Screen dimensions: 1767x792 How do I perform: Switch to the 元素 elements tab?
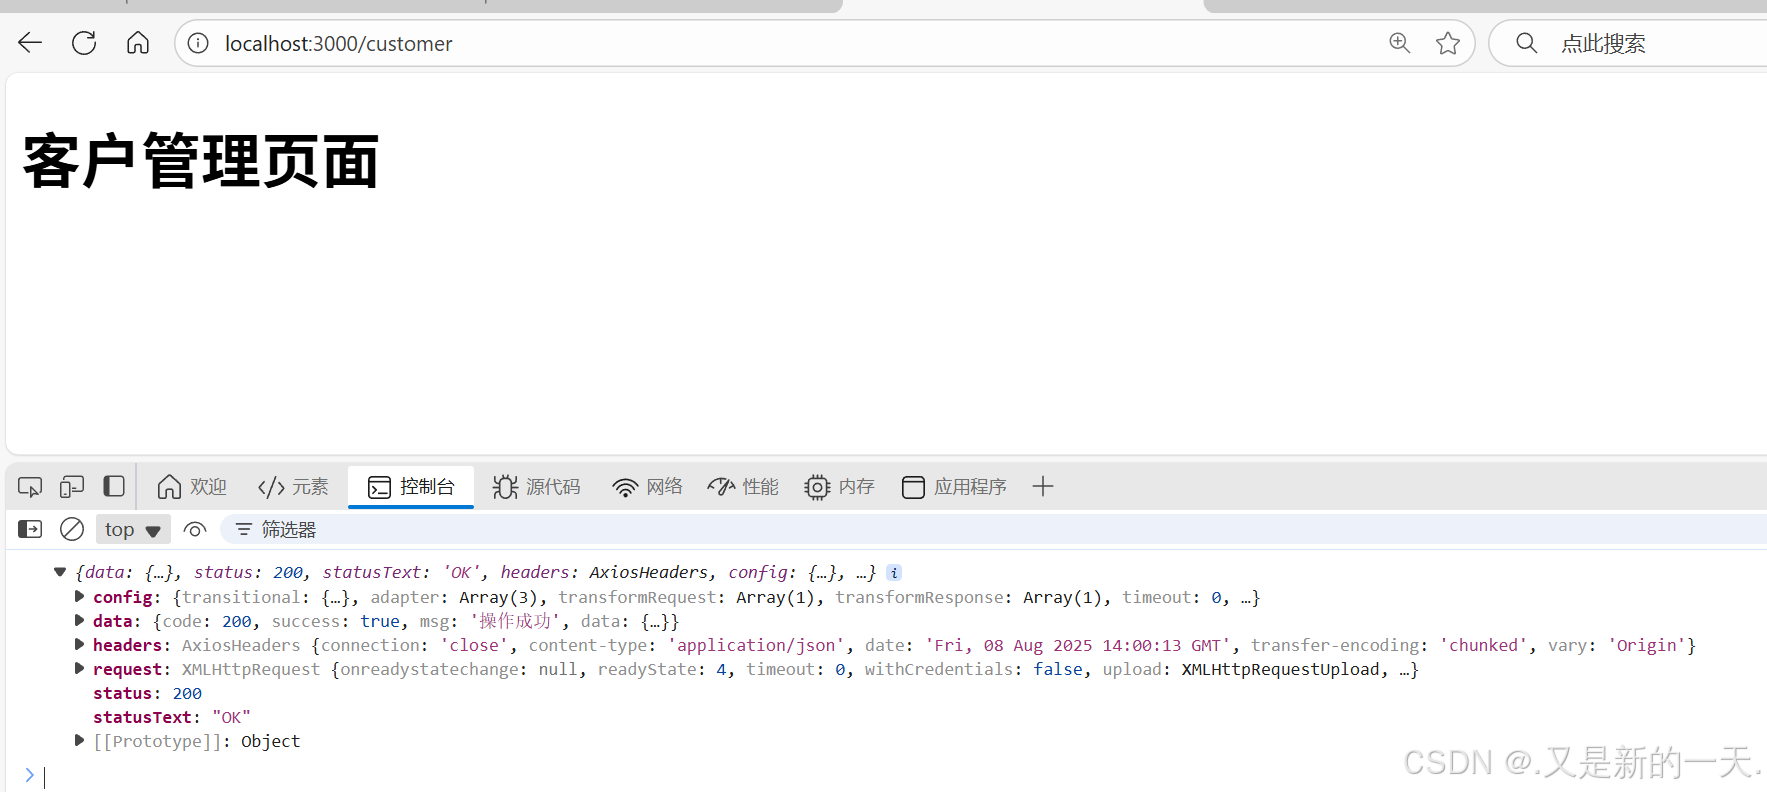(293, 487)
